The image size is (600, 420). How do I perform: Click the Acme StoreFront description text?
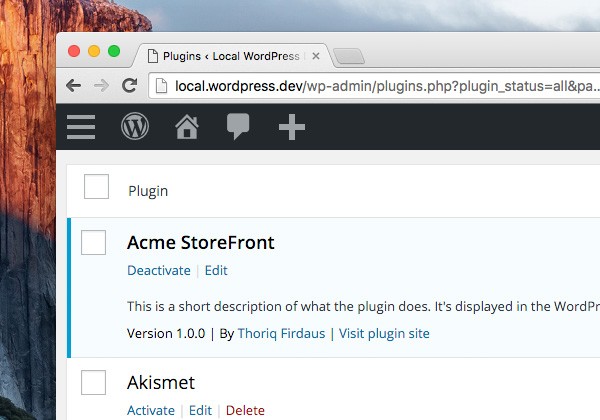tap(364, 306)
